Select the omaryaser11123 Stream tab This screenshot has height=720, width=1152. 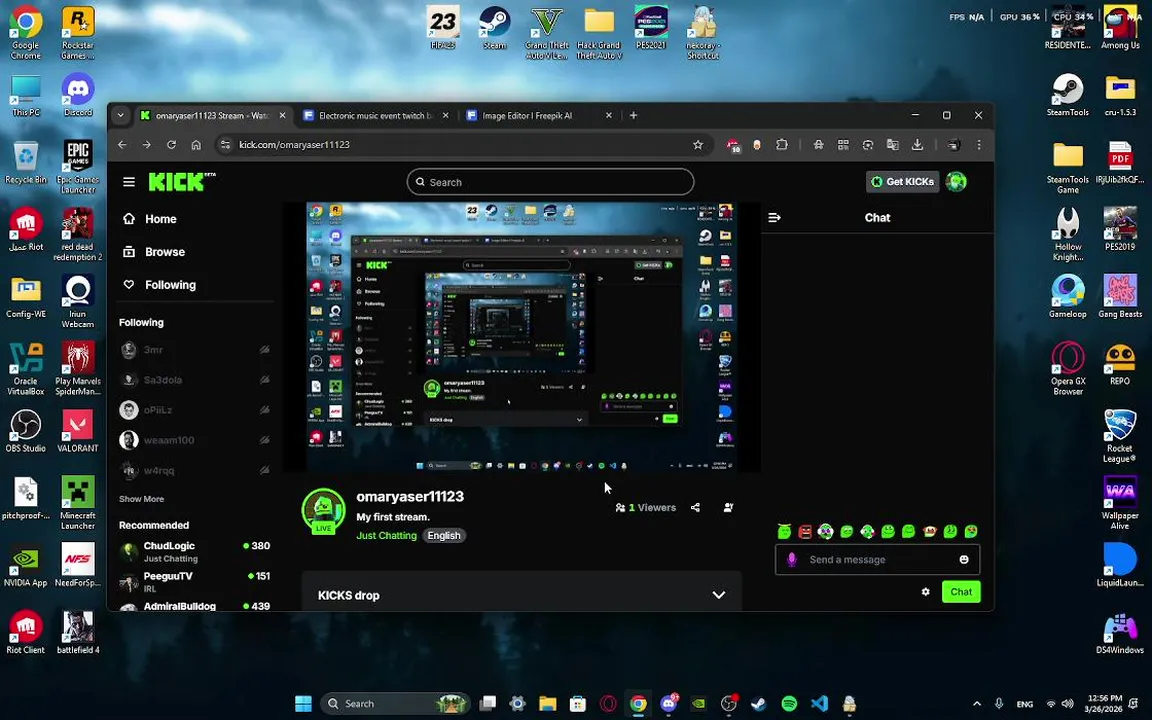213,115
